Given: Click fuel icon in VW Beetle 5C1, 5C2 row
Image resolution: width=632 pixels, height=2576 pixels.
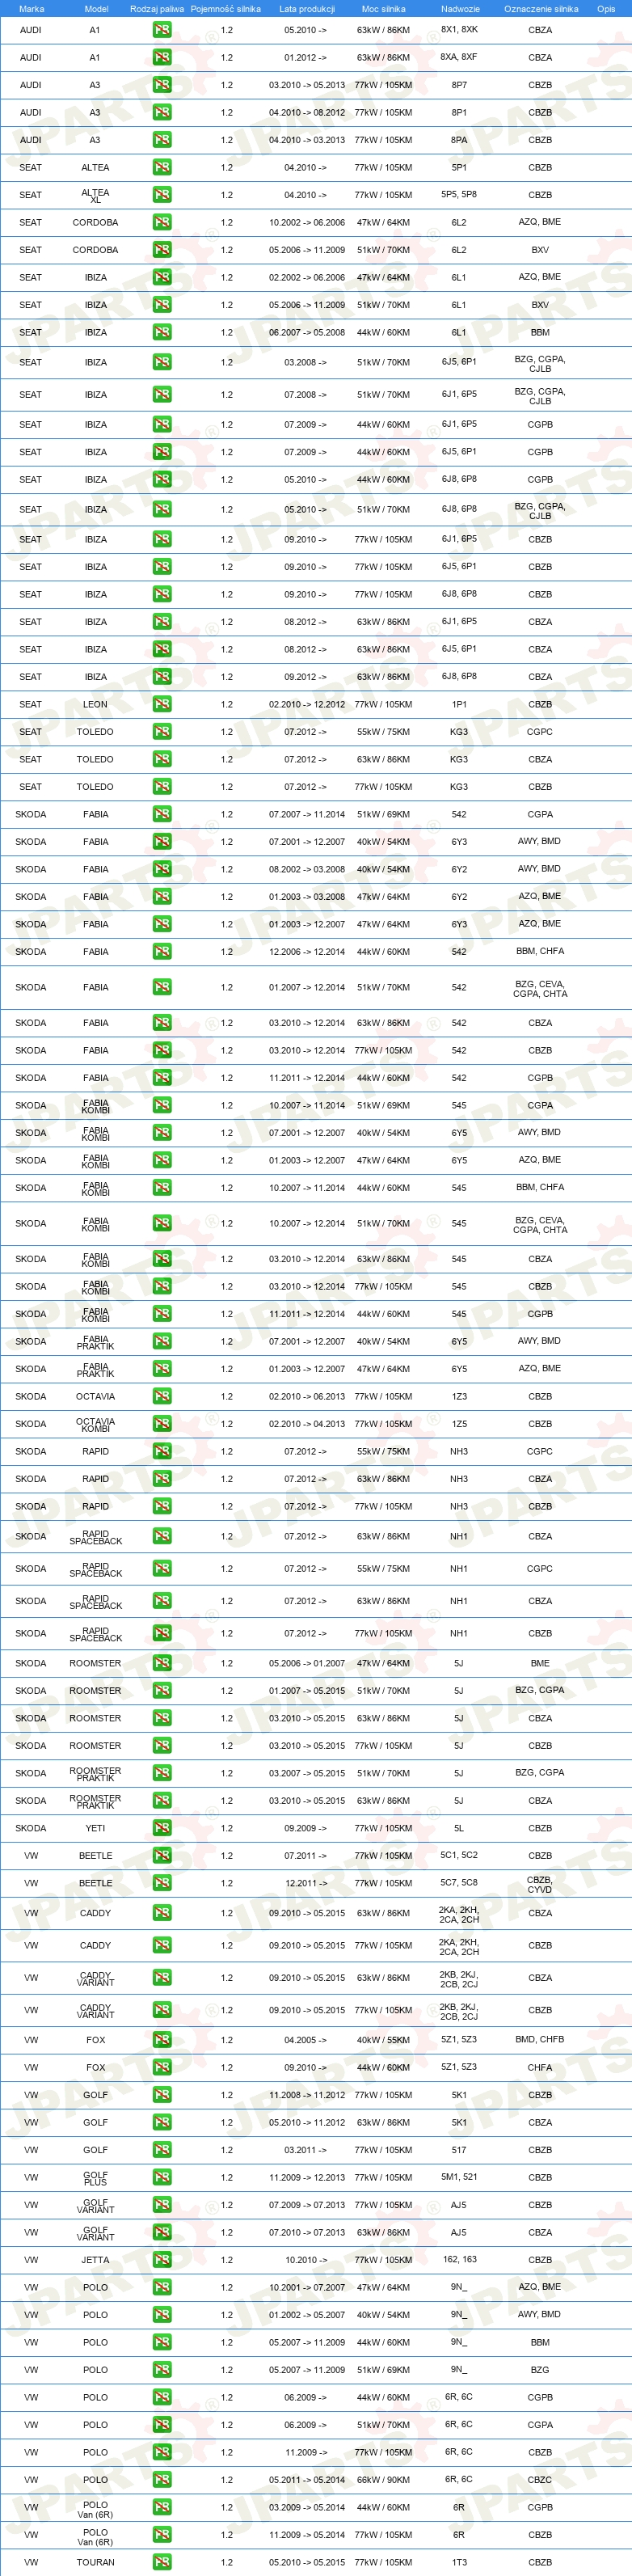Looking at the screenshot, I should pos(162,1855).
